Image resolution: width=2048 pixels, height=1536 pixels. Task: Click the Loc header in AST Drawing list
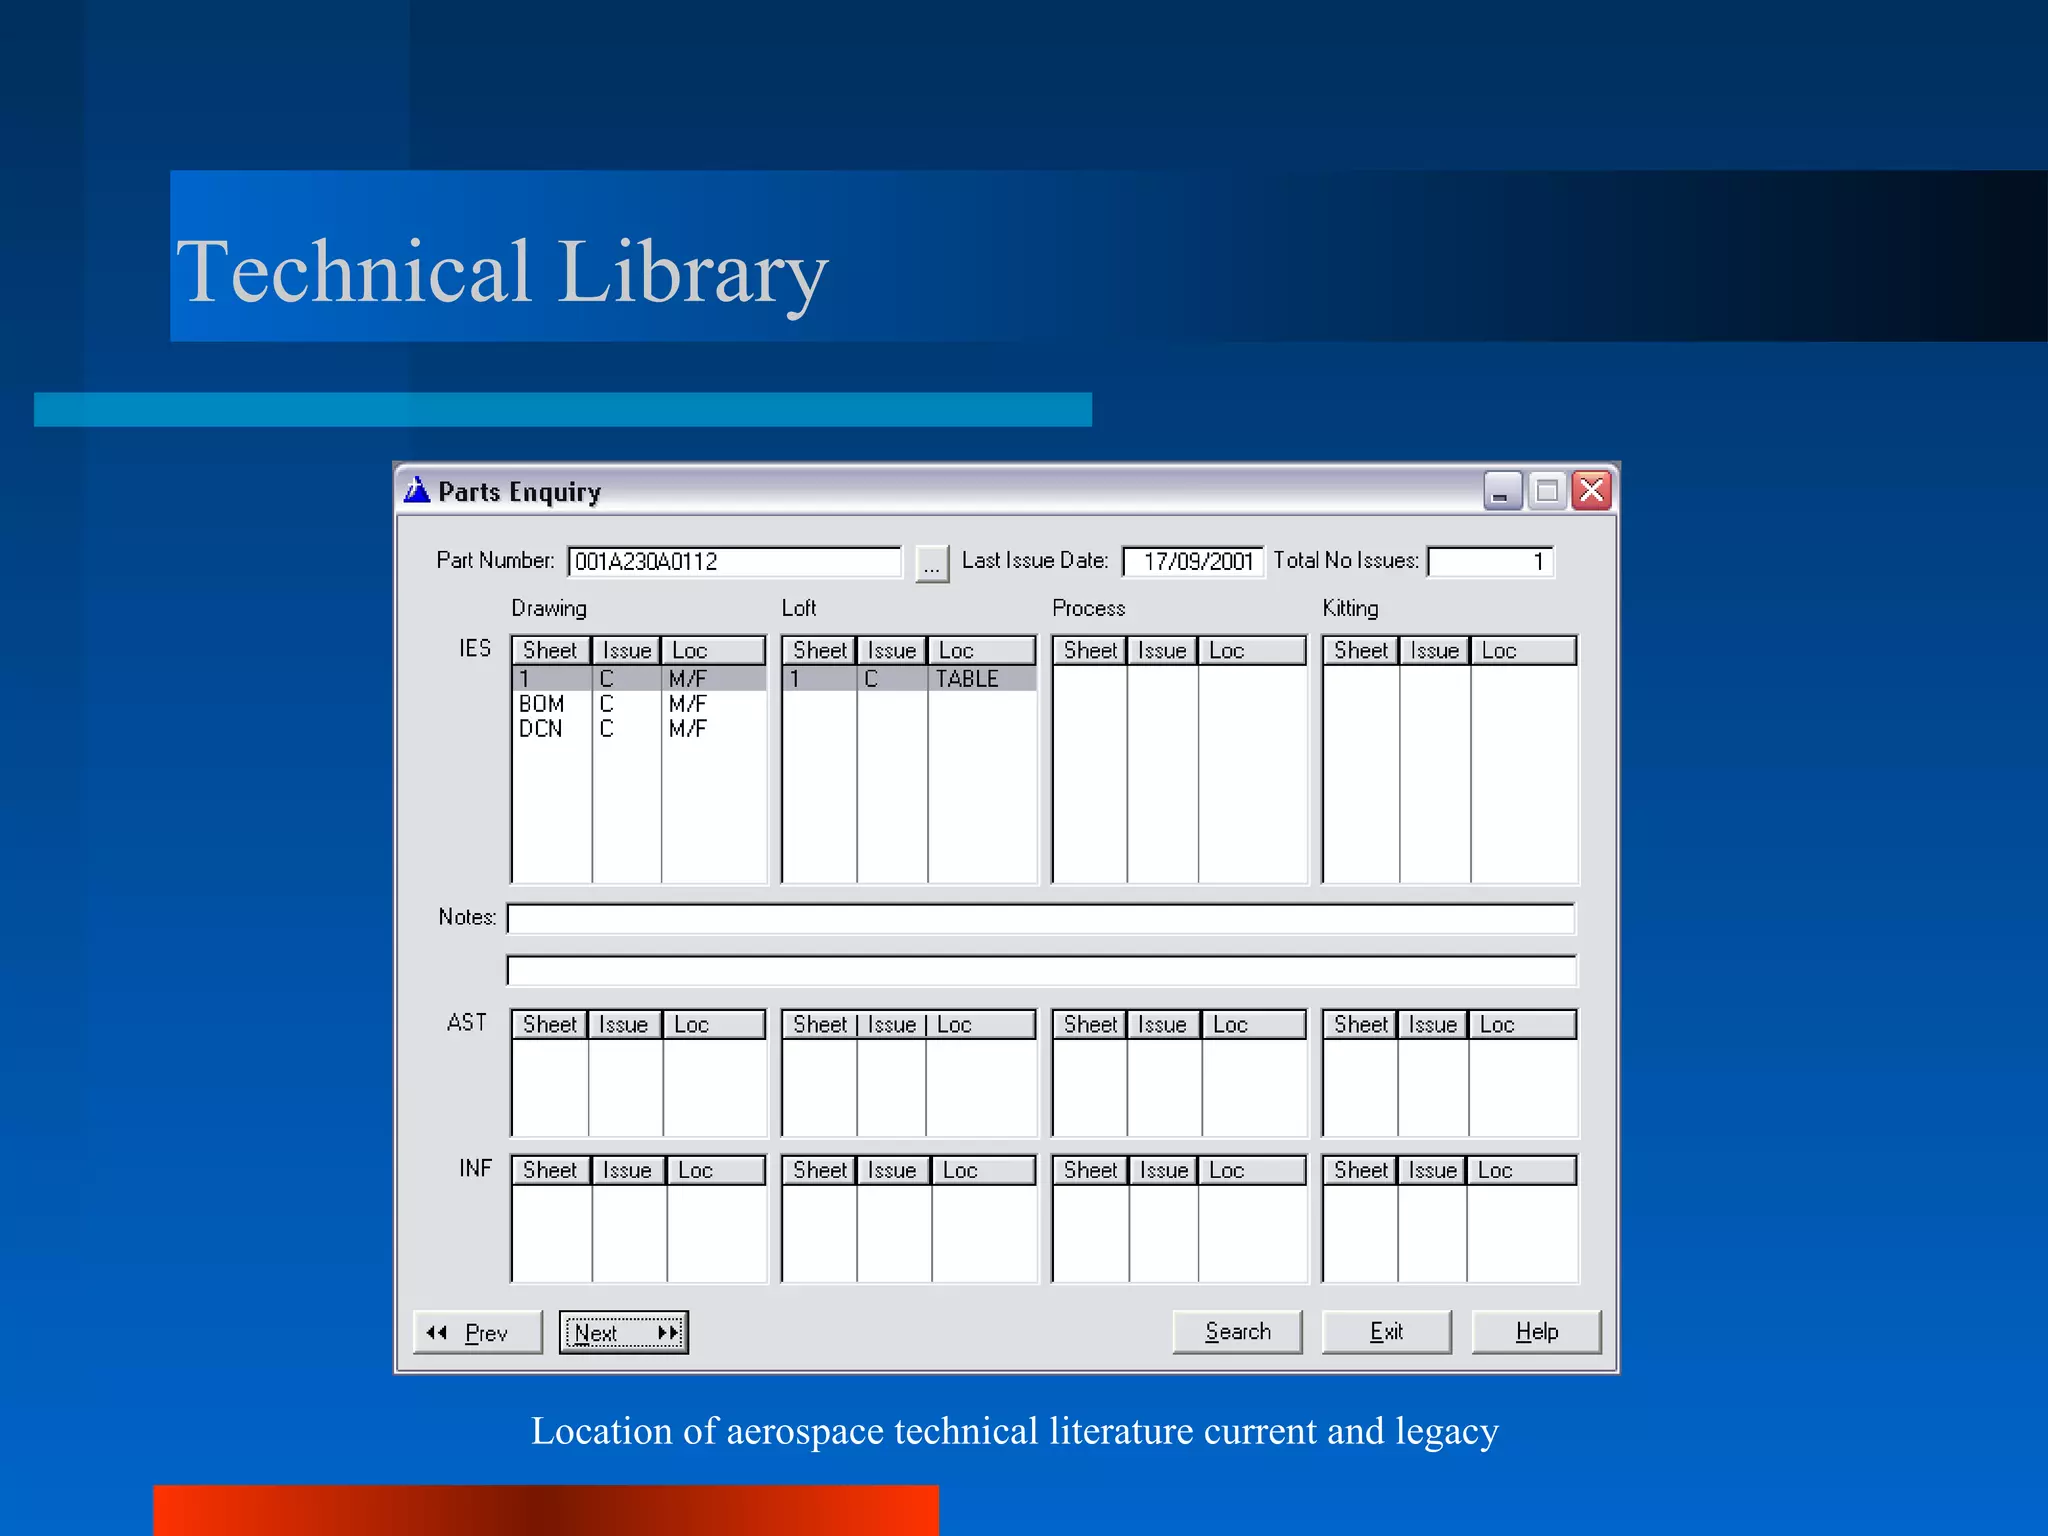click(714, 1024)
